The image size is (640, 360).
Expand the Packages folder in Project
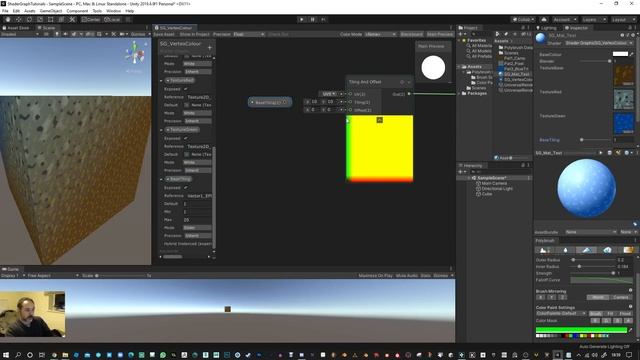coord(459,93)
